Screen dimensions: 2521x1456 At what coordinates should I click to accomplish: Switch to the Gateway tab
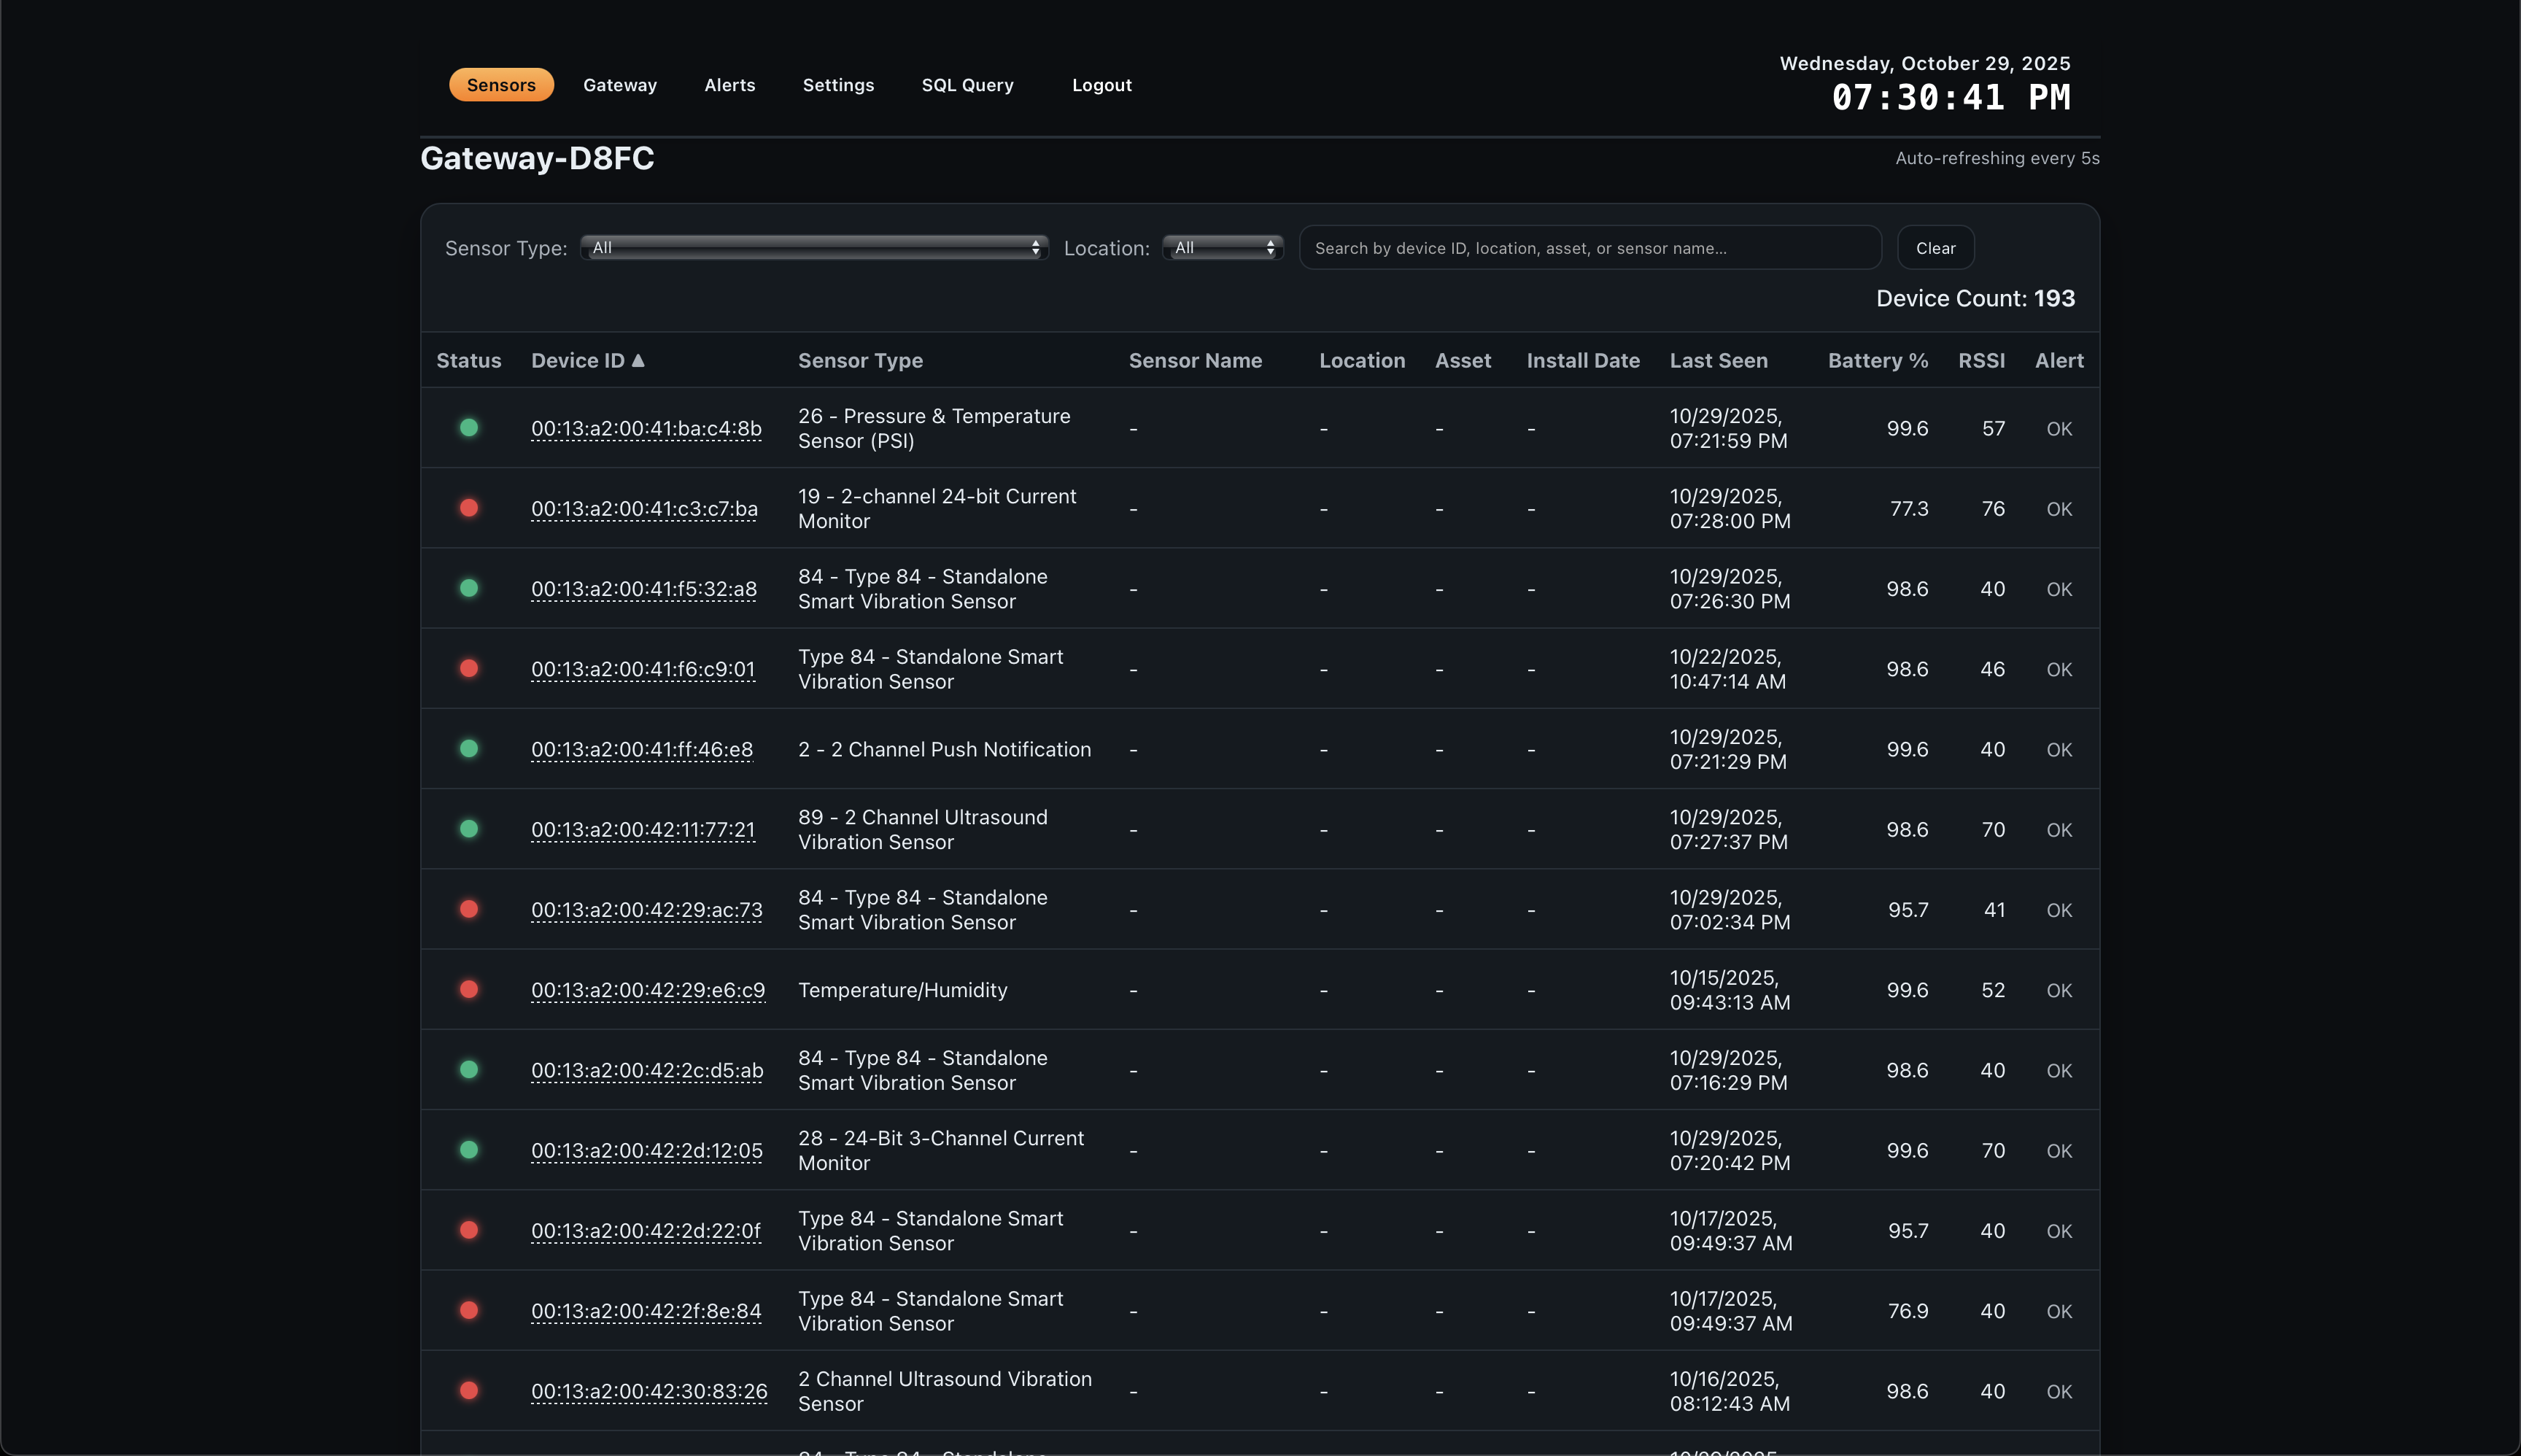[620, 85]
